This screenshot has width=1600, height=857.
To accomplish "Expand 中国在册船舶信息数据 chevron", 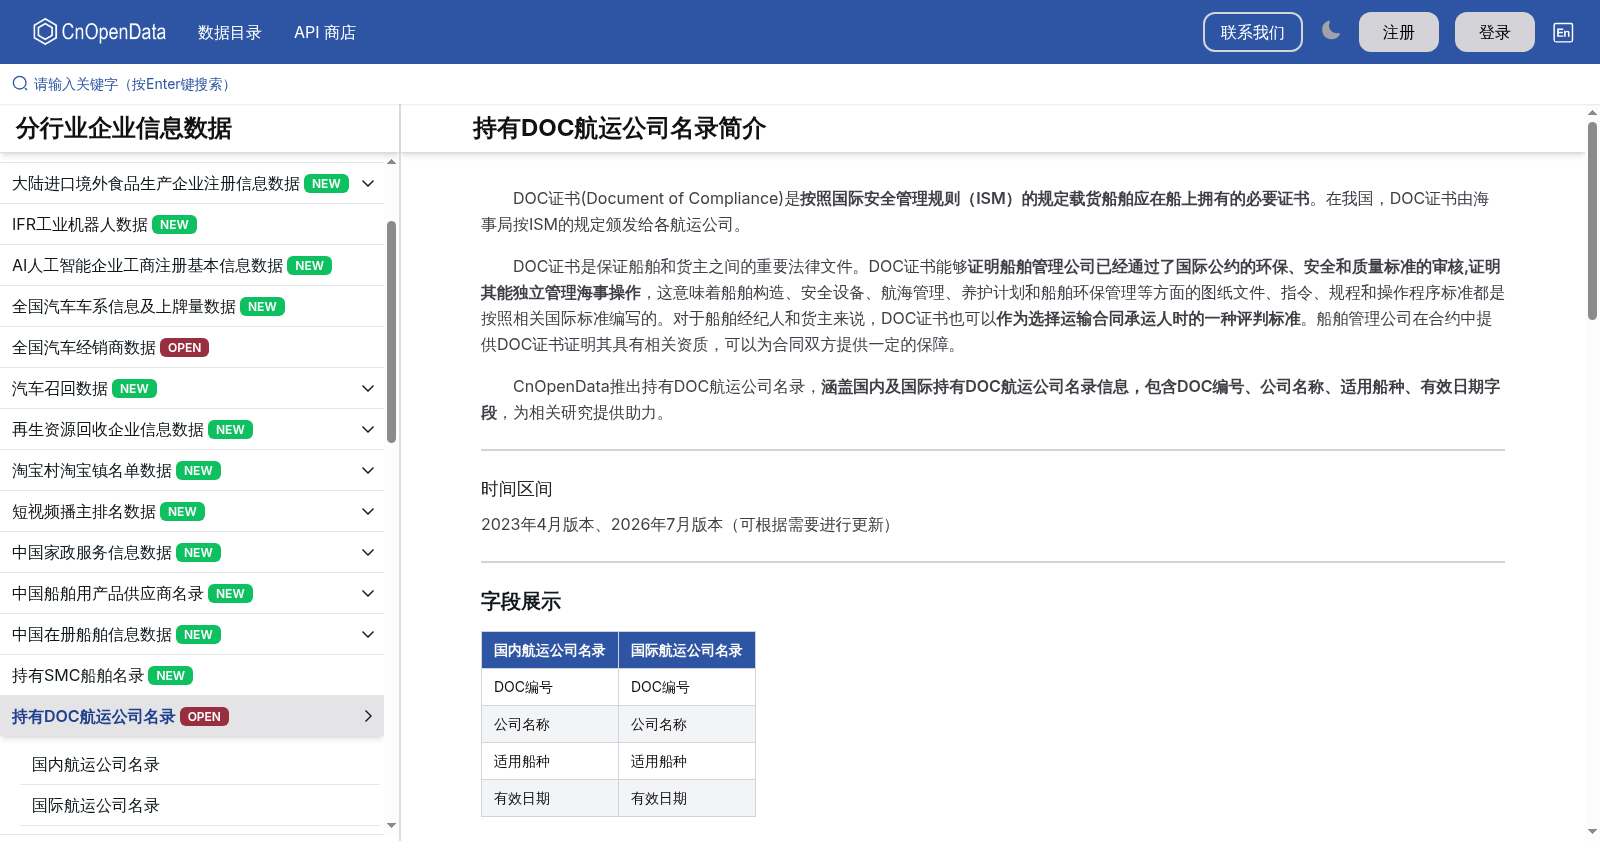I will pyautogui.click(x=368, y=634).
